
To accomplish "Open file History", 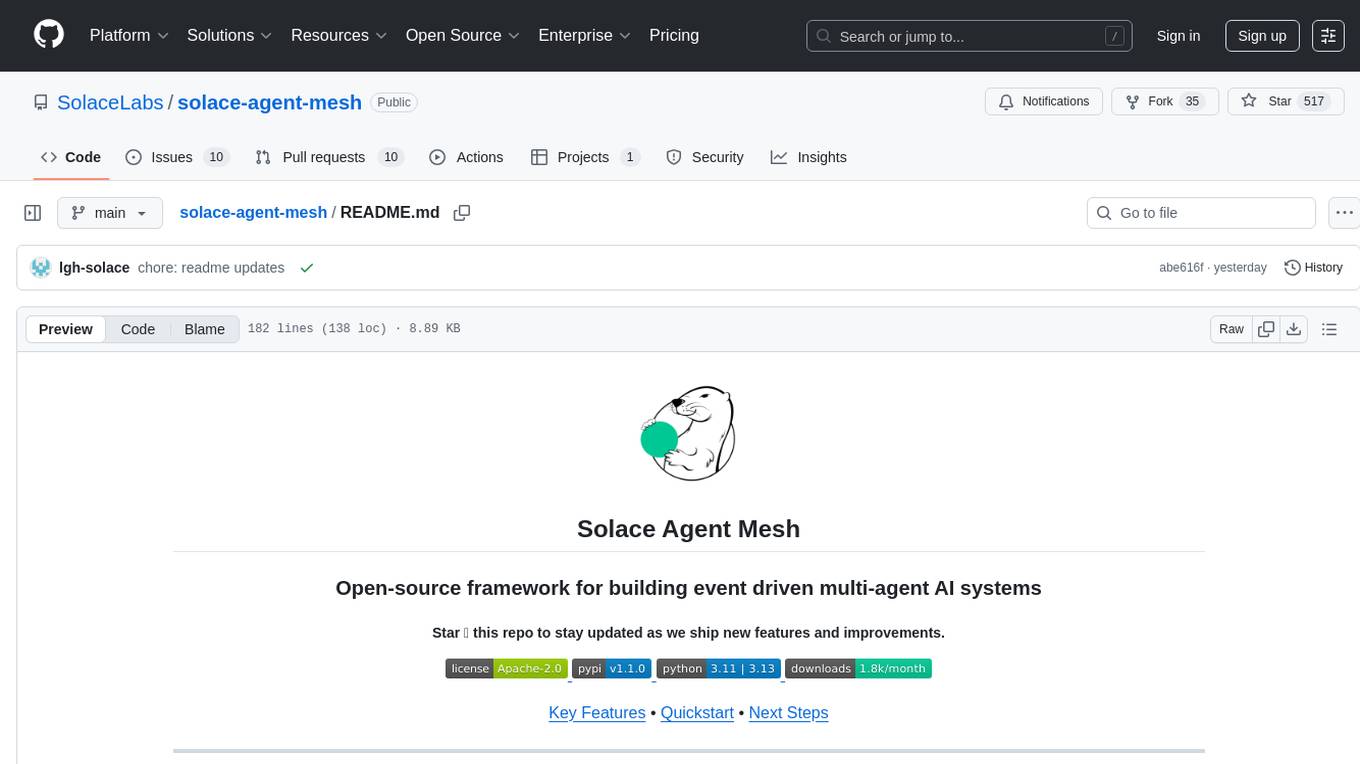I will (1313, 267).
